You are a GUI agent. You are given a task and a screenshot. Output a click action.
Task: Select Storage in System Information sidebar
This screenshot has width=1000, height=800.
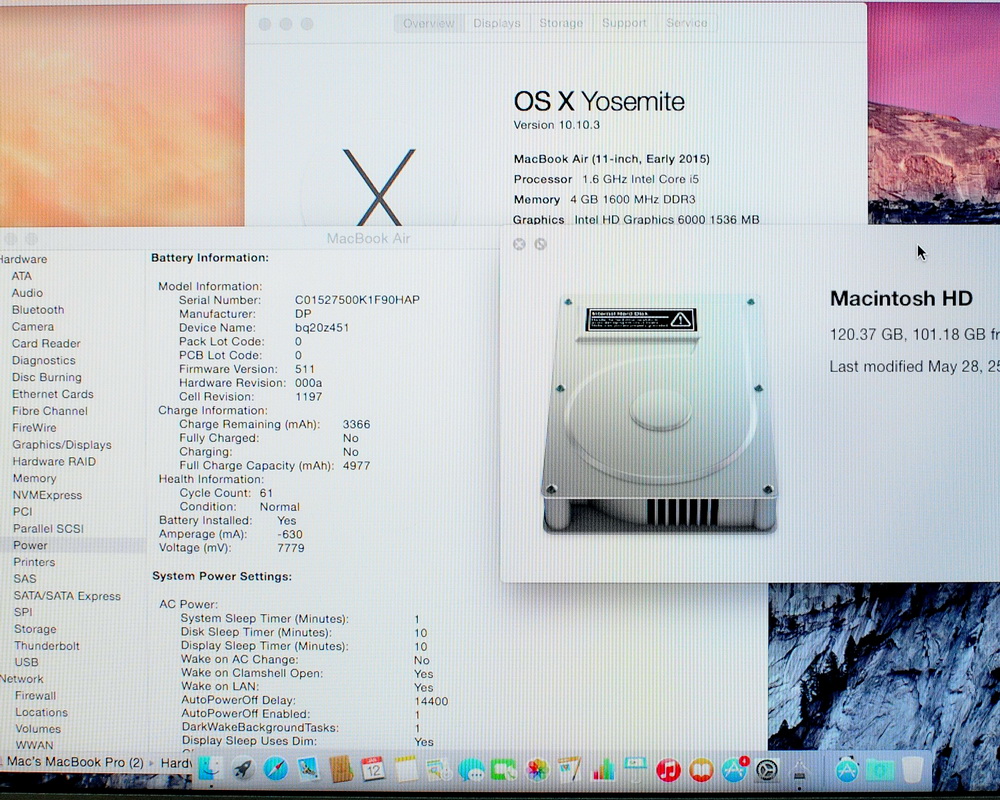point(35,629)
